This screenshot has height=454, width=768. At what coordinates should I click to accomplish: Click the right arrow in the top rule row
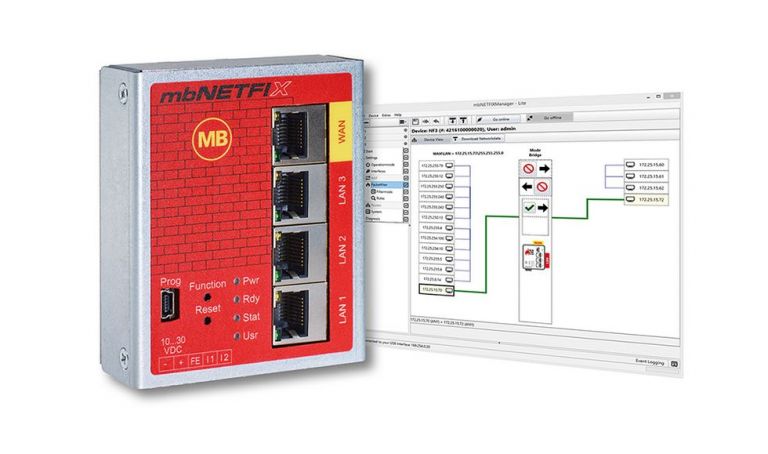(x=544, y=168)
